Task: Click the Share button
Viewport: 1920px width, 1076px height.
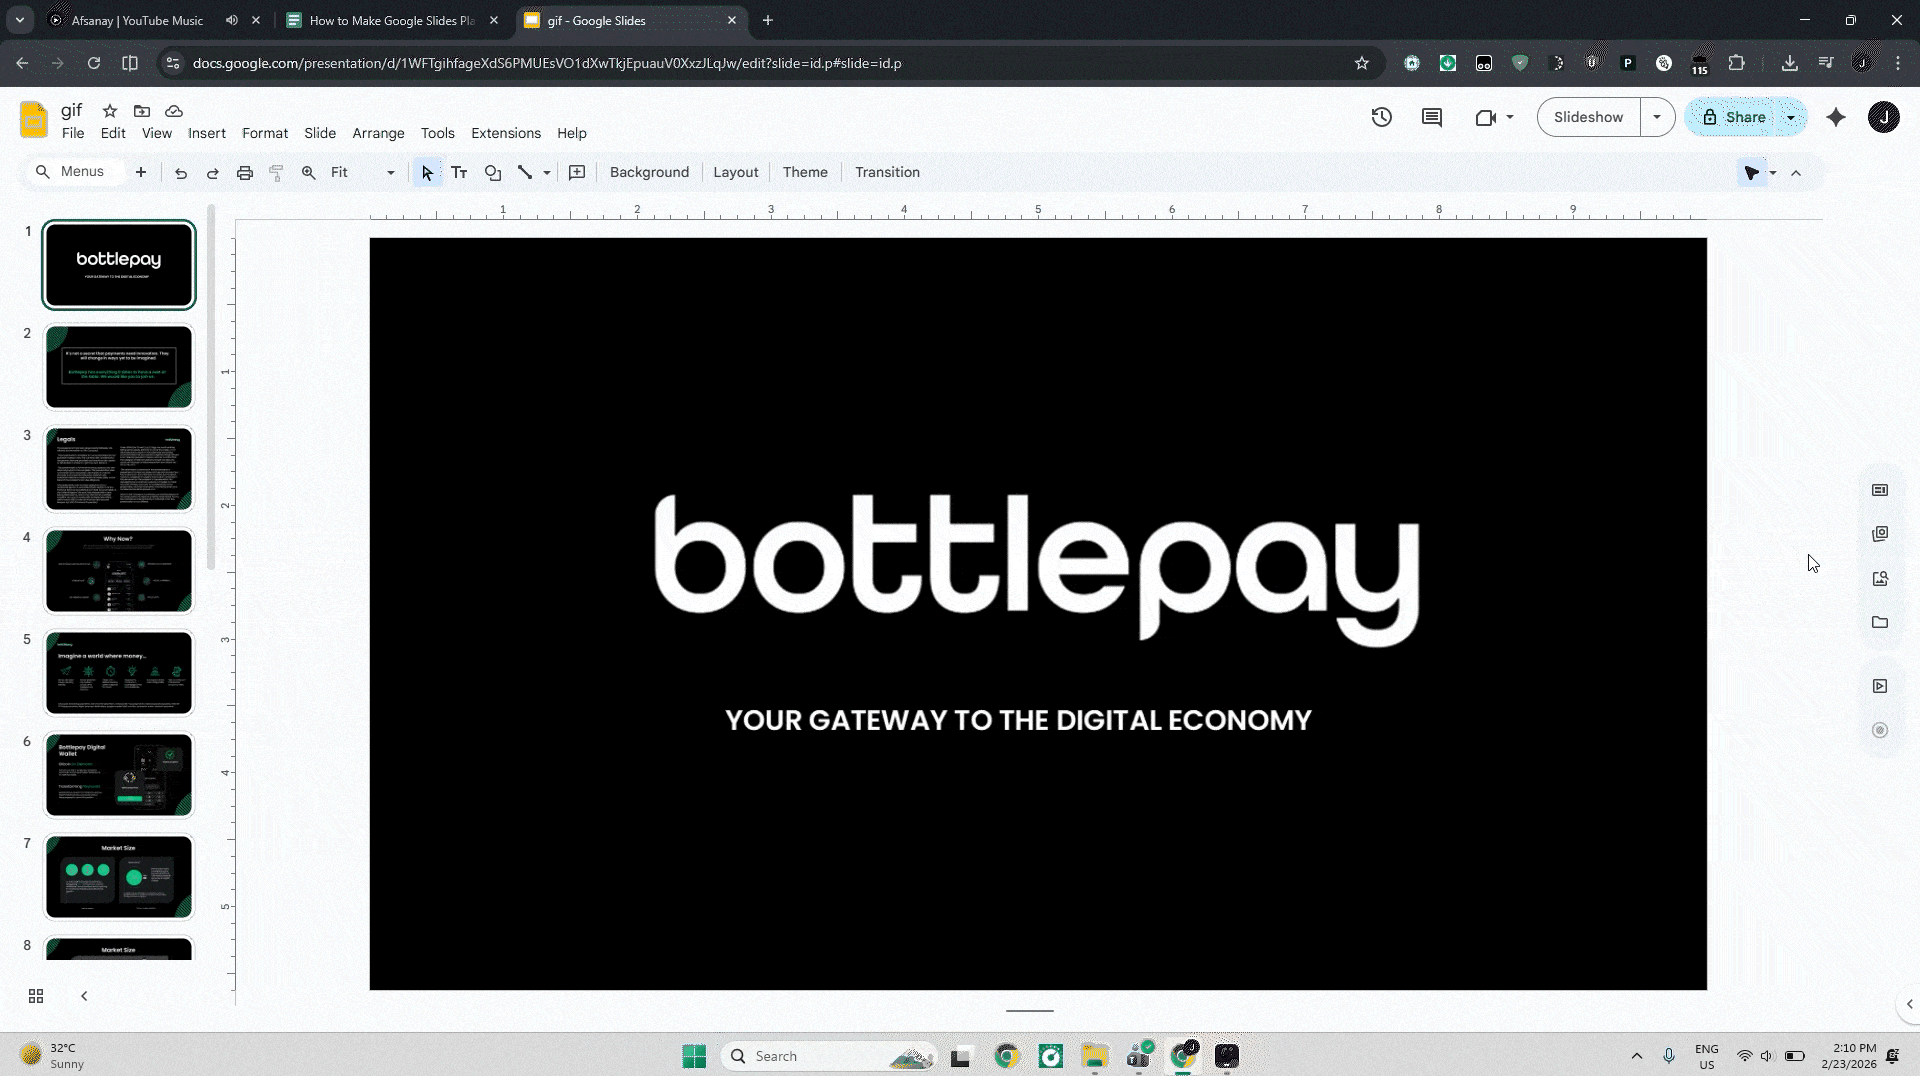Action: (x=1744, y=117)
